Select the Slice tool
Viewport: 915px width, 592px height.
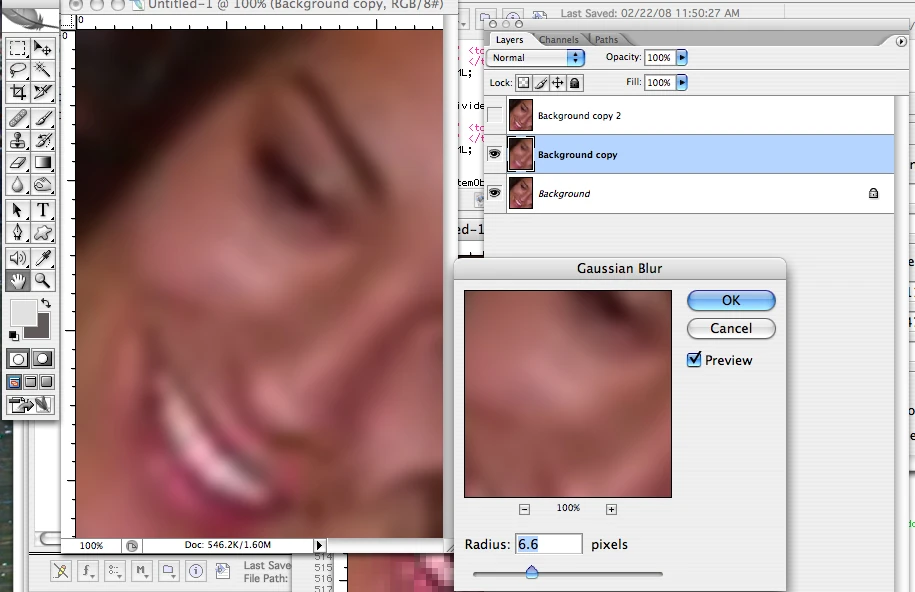43,92
